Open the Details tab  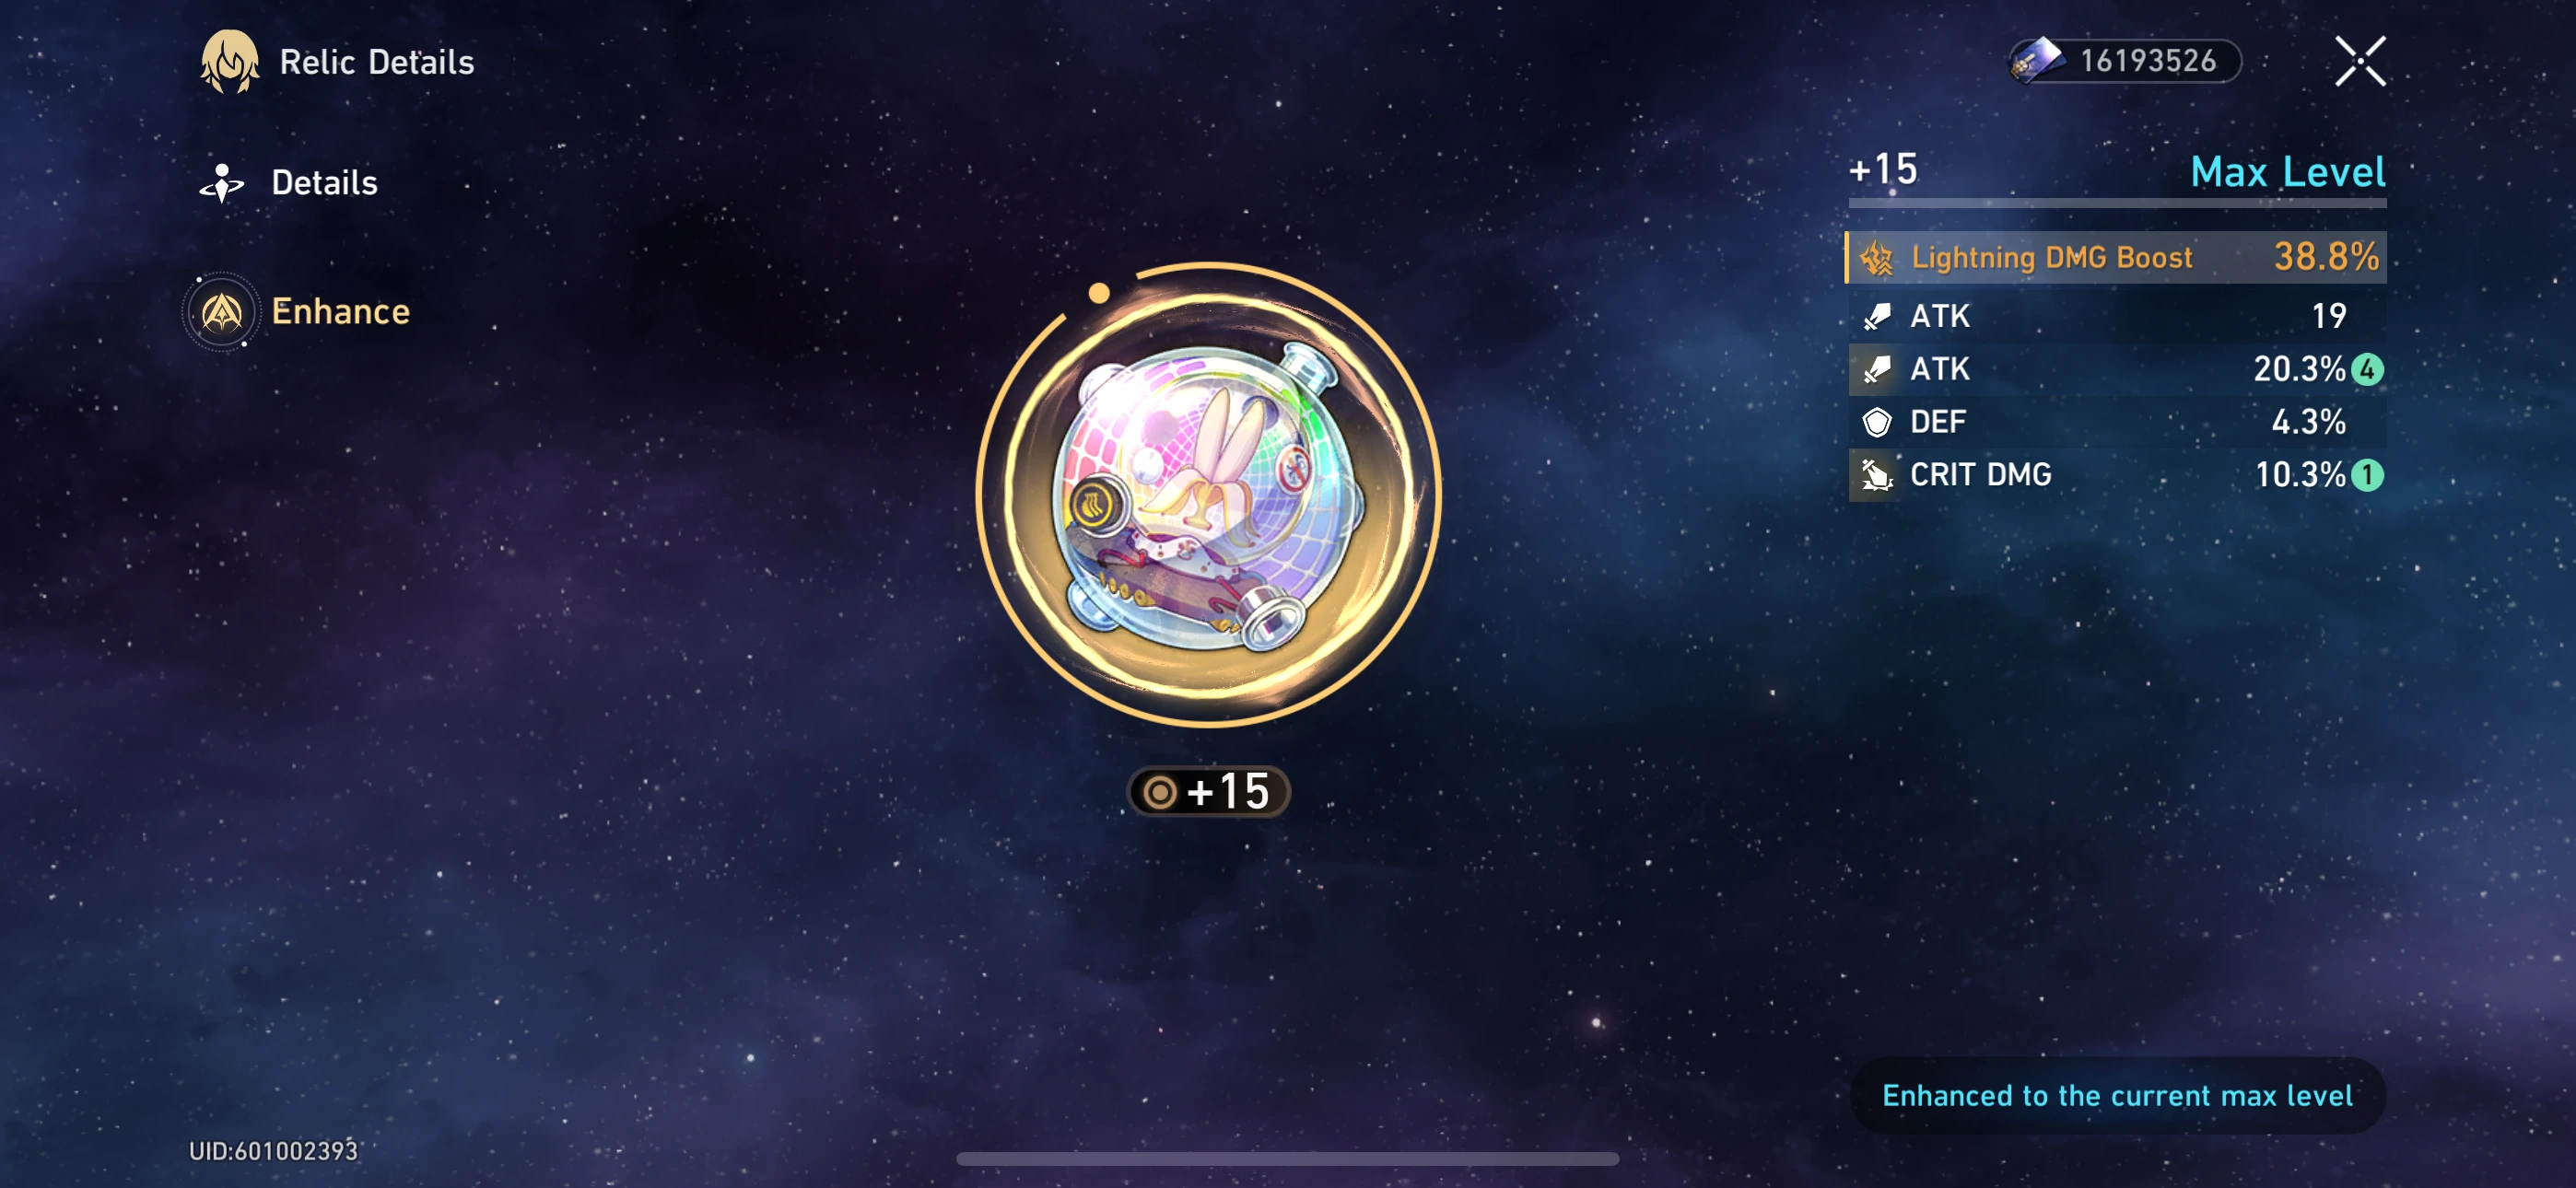[288, 183]
